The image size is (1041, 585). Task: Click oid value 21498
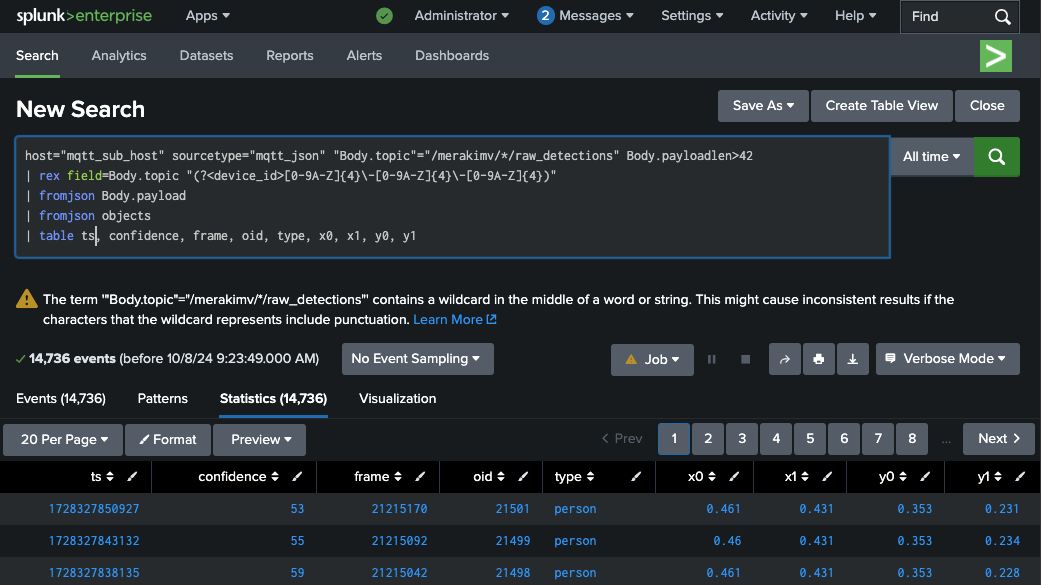tap(513, 573)
